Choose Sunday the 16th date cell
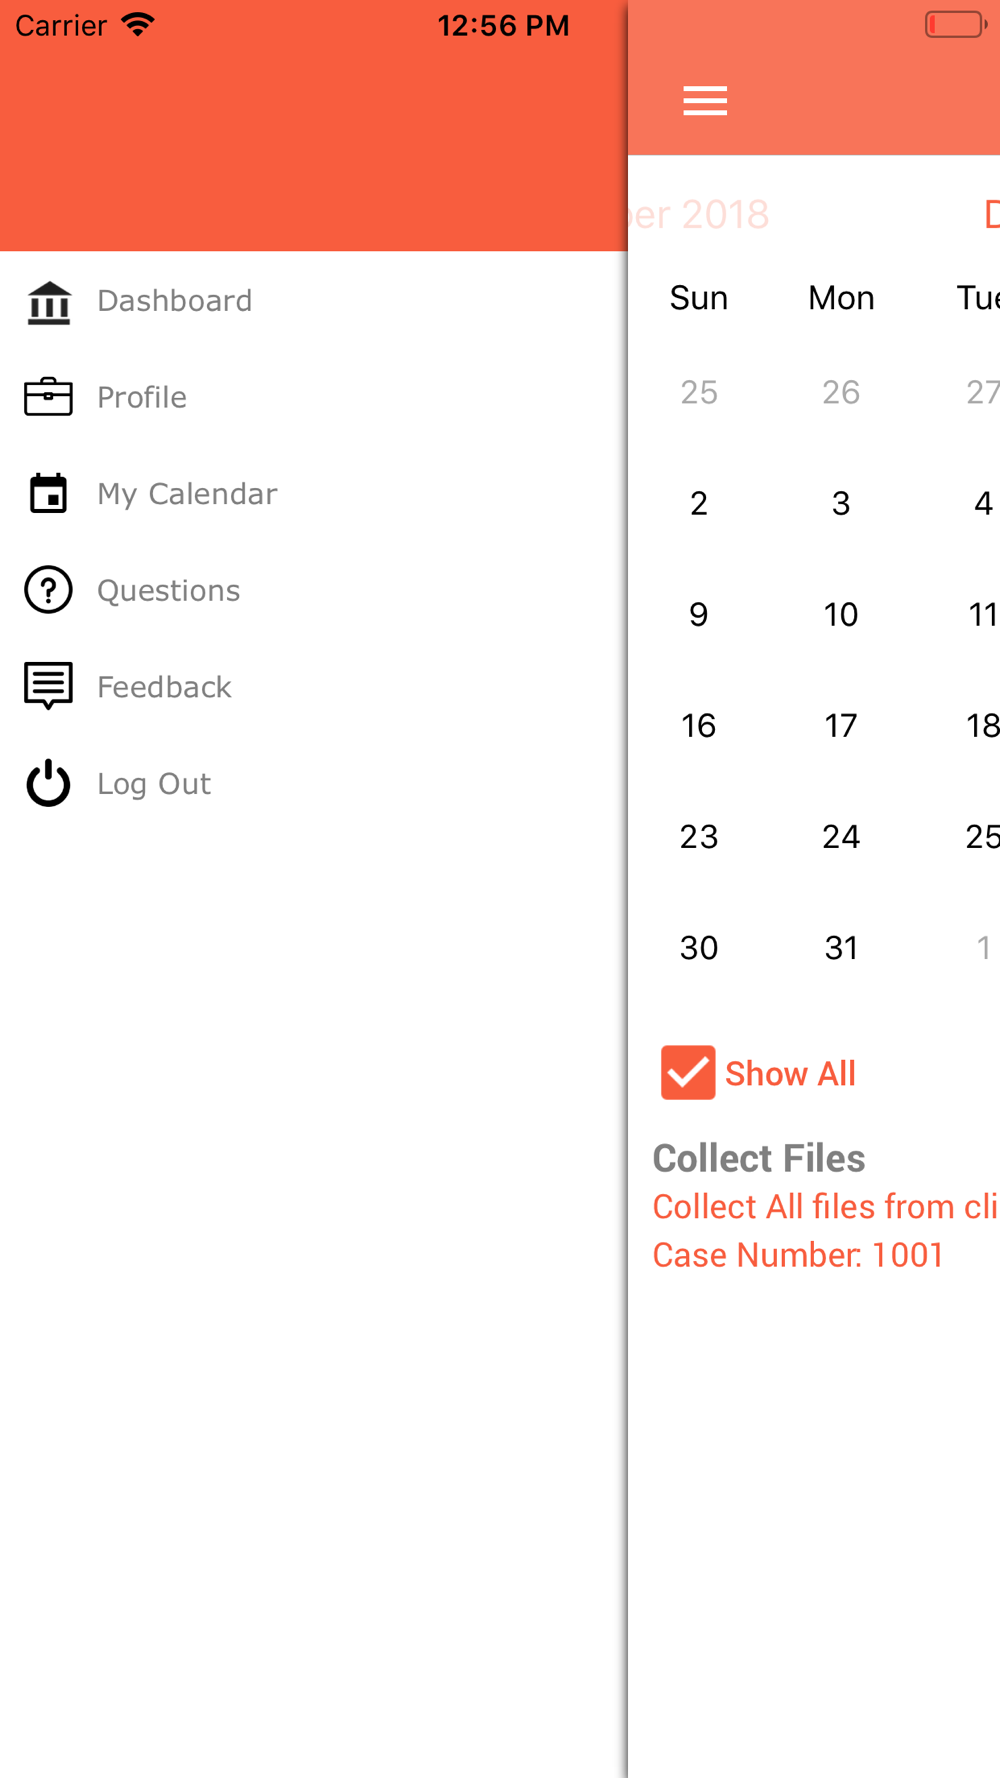The height and width of the screenshot is (1778, 1000). [x=699, y=725]
